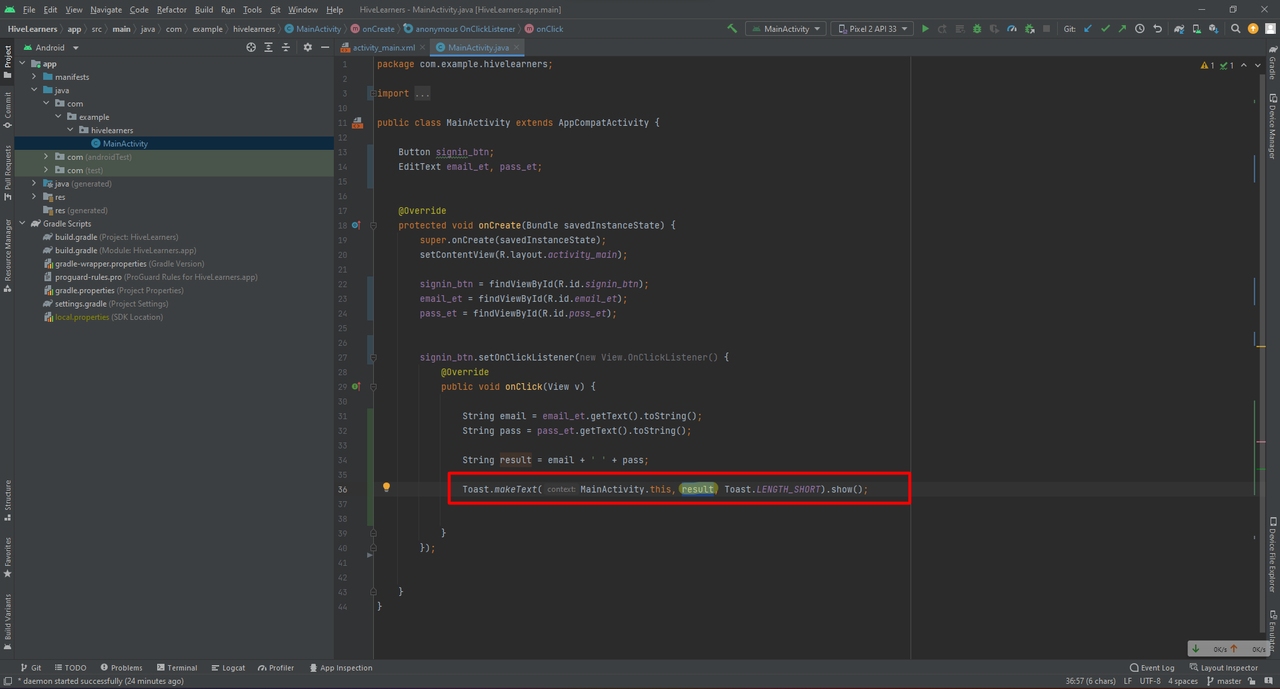Click the Select Opened File target icon
Screen dimensions: 1280x689
click(x=251, y=47)
